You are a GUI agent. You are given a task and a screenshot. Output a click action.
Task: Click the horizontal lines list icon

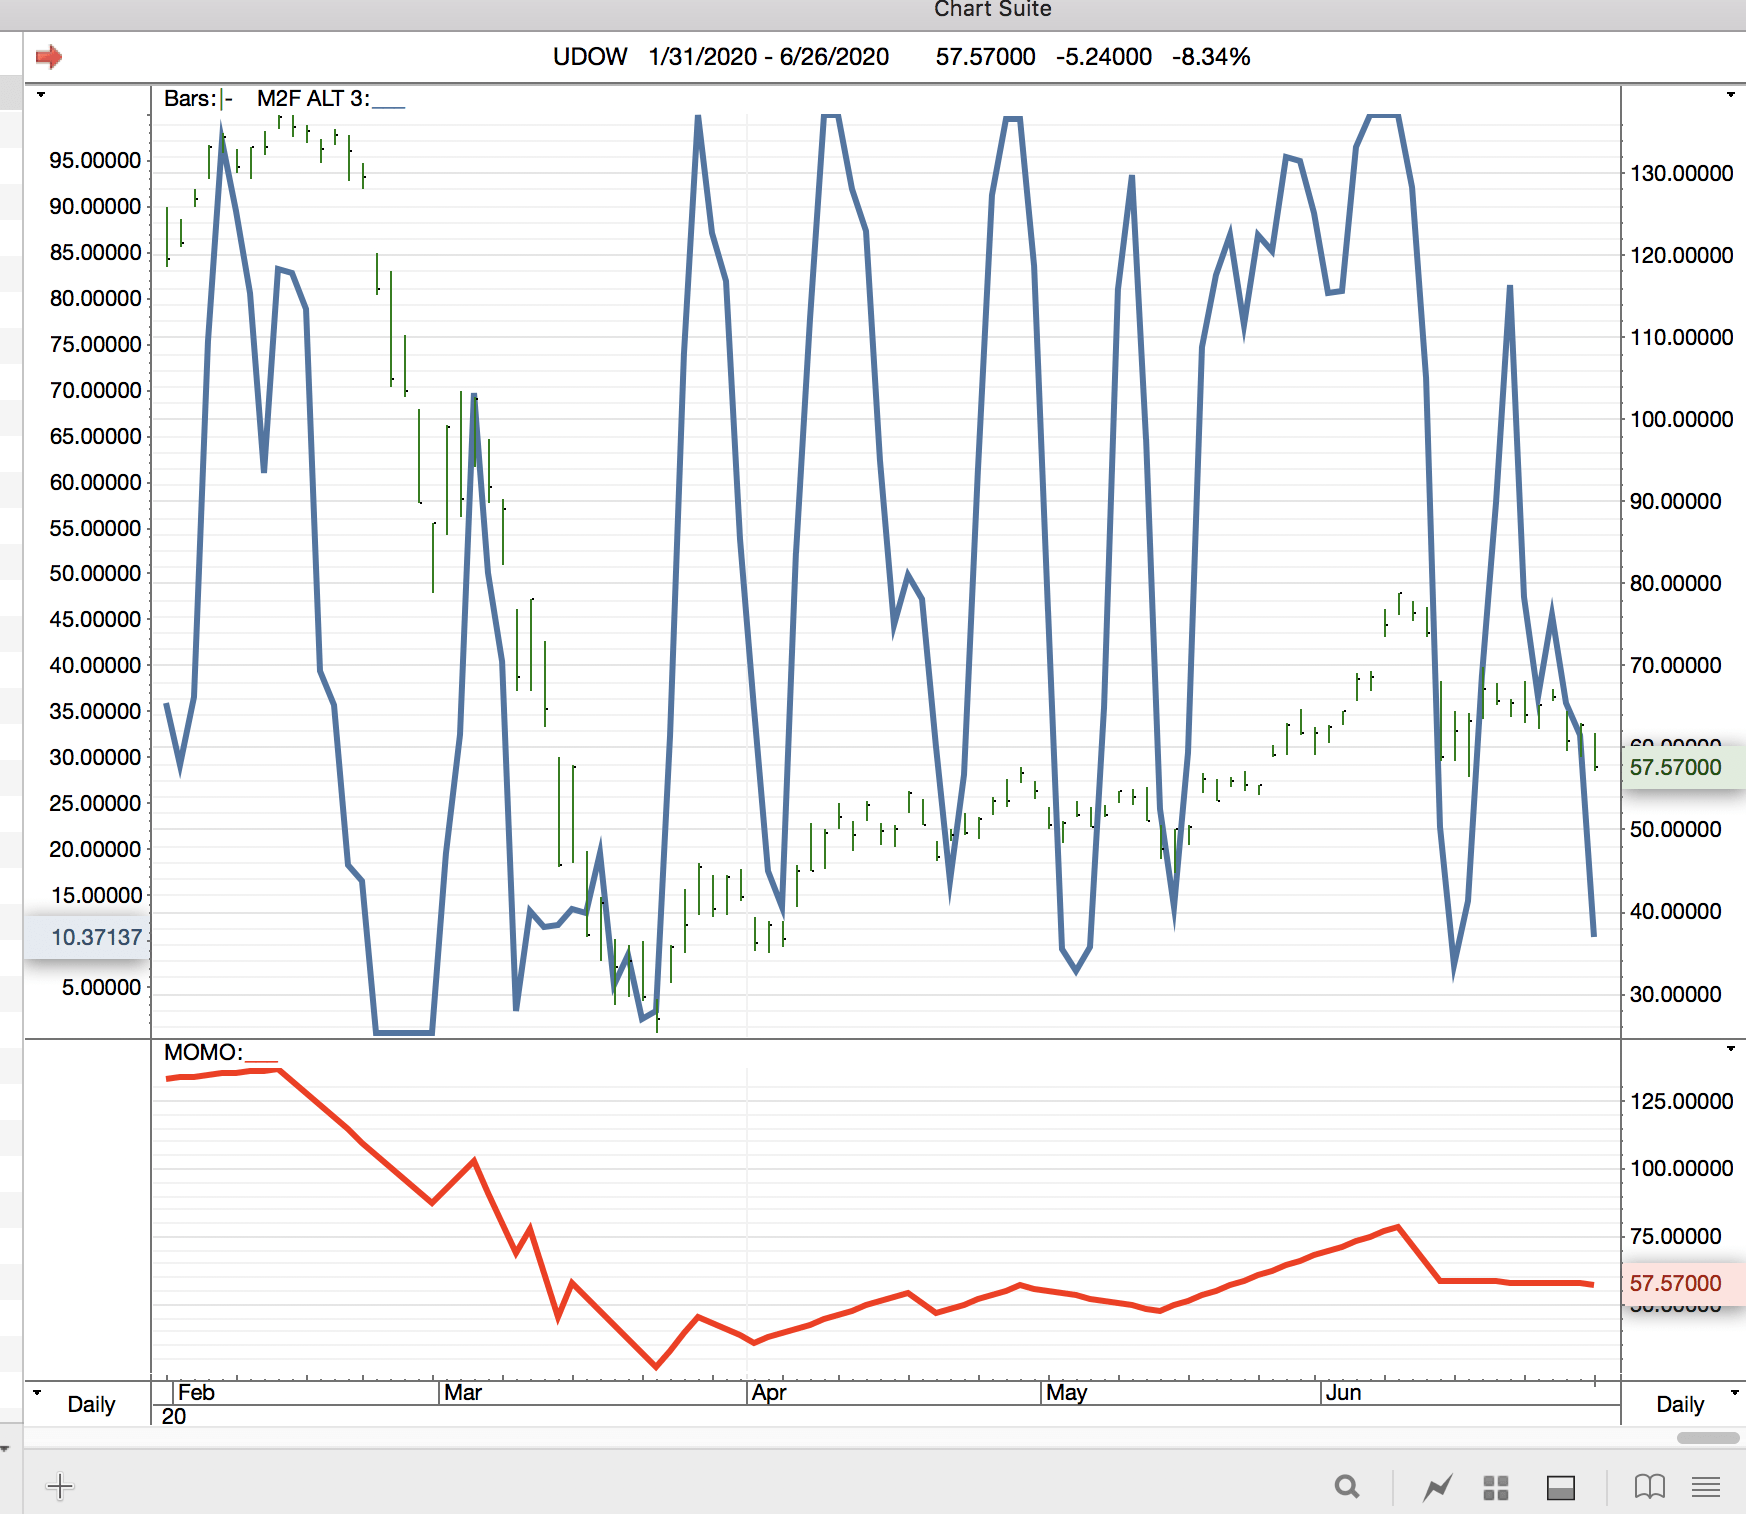[1706, 1488]
